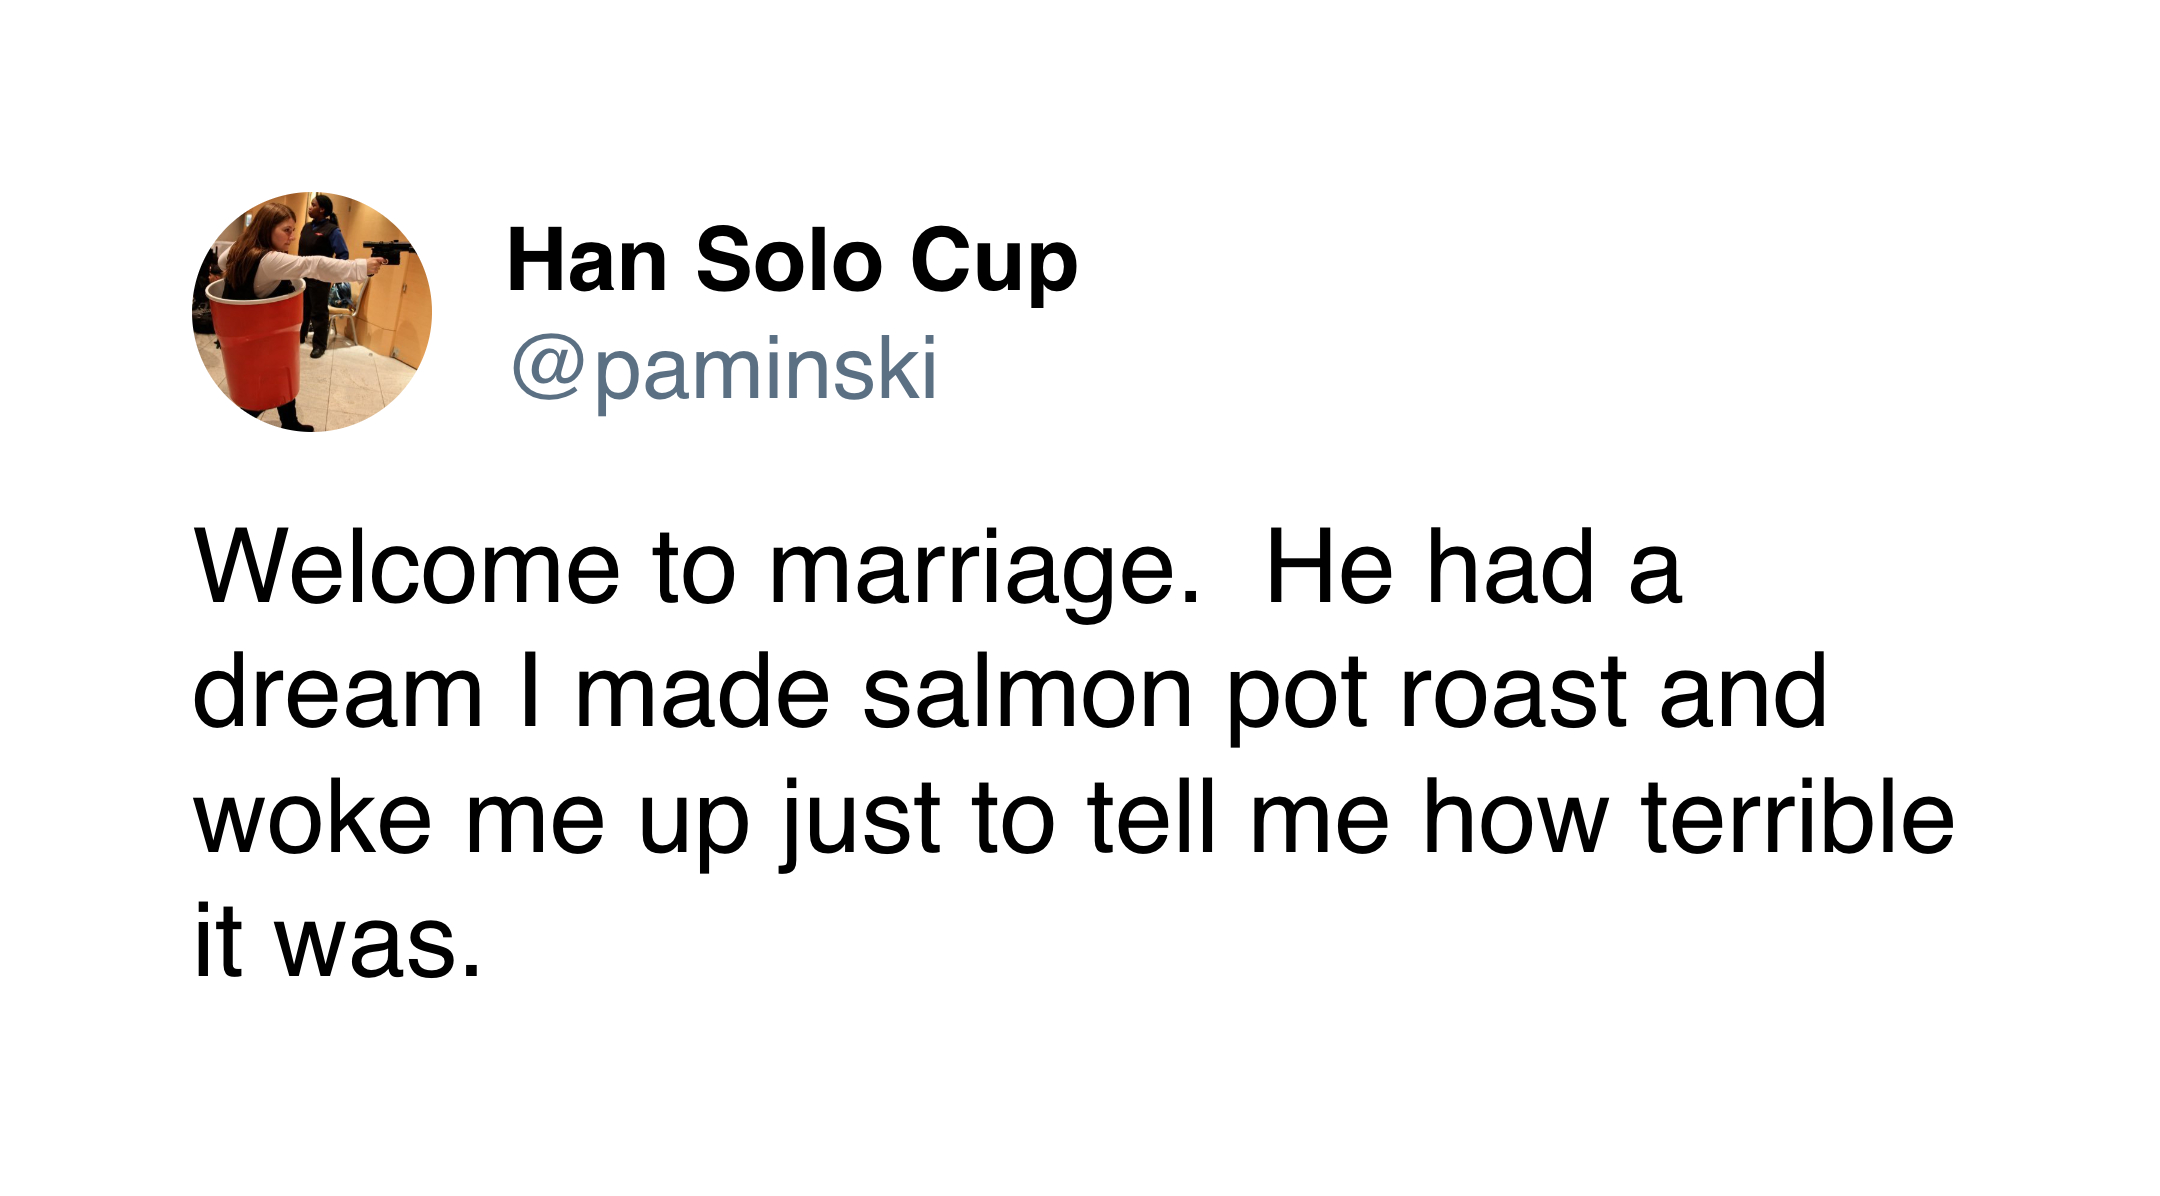Click the display name Han Solo Cup

(x=792, y=262)
